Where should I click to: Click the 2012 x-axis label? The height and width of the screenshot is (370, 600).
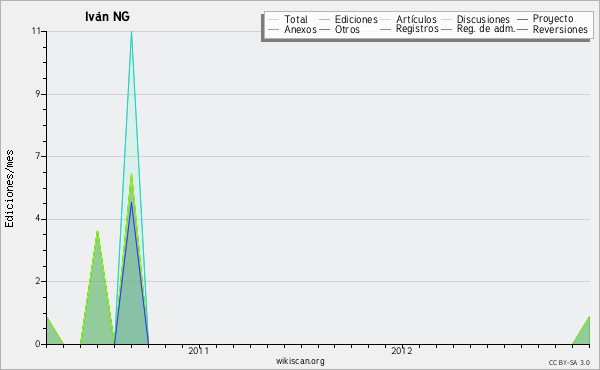[x=402, y=351]
